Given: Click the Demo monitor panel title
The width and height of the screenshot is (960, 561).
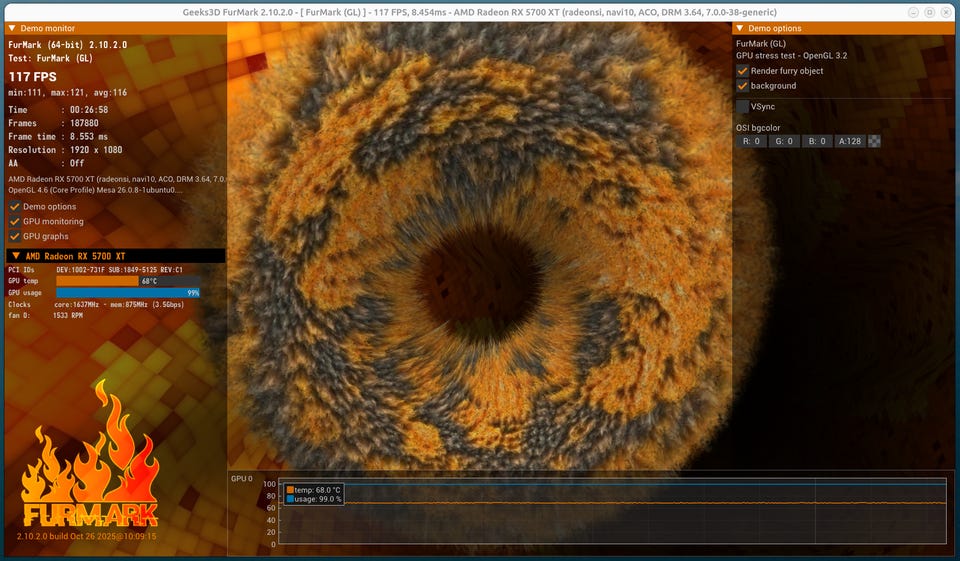Looking at the screenshot, I should 48,28.
